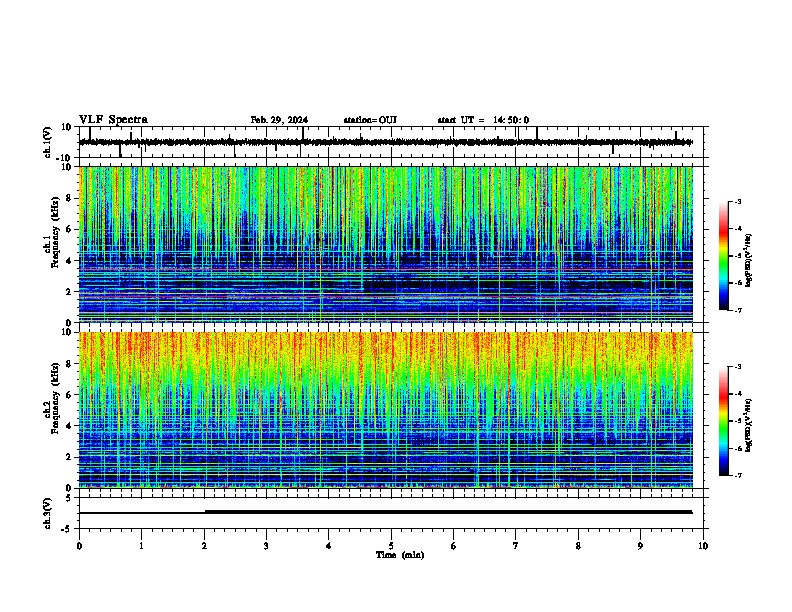Viewport: 792px width, 612px height.
Task: Click the "Time (min)" axis label
Action: 400,555
